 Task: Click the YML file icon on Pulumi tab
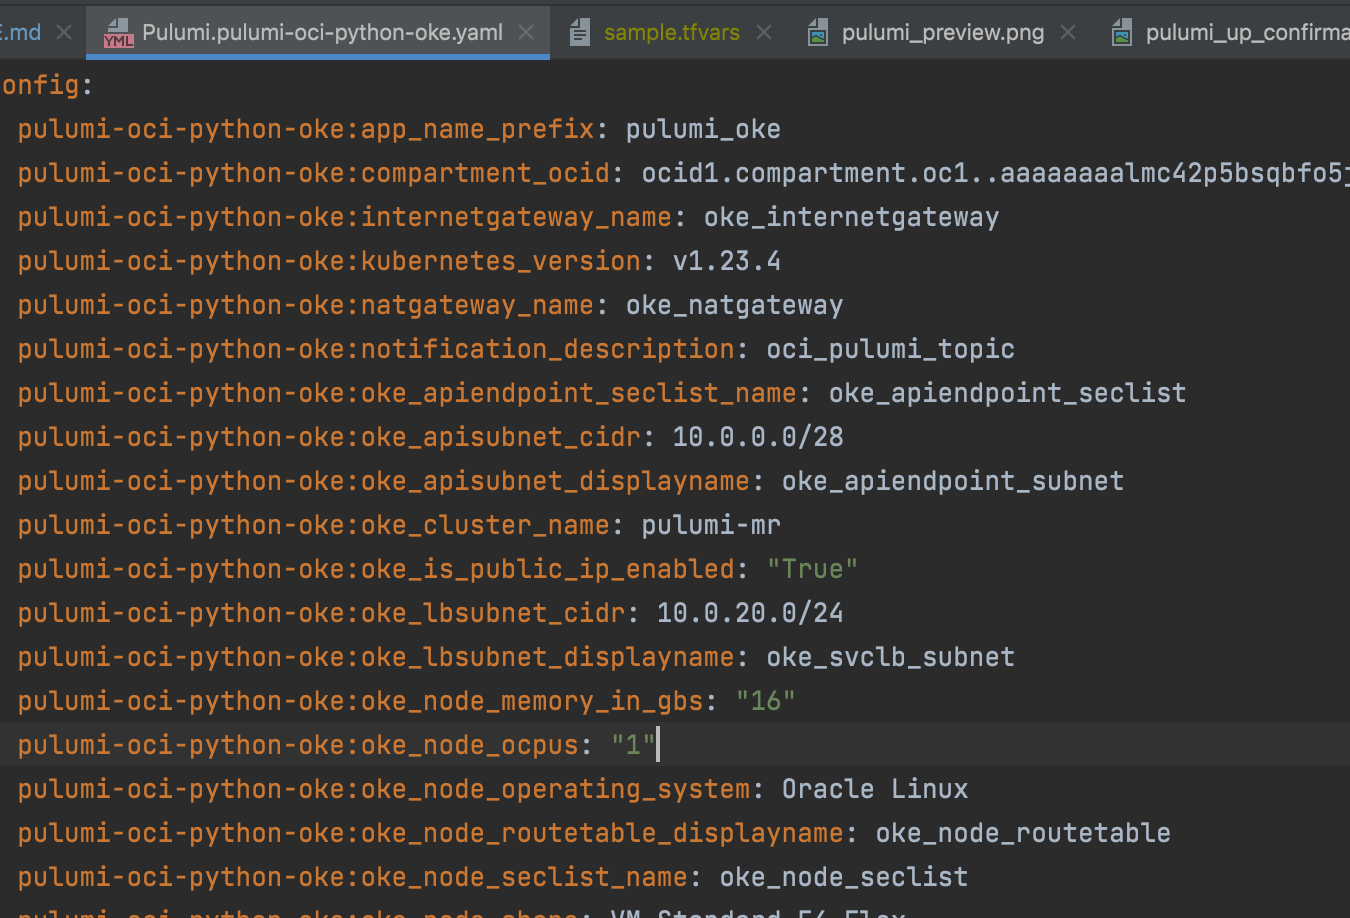tap(118, 33)
